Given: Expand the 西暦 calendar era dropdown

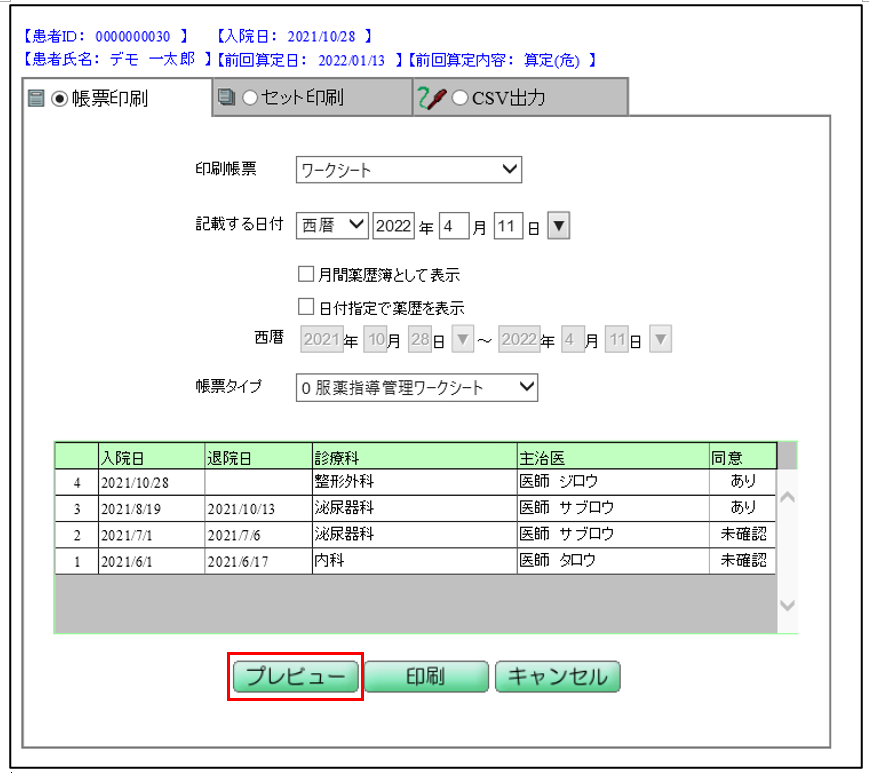Looking at the screenshot, I should coord(332,227).
